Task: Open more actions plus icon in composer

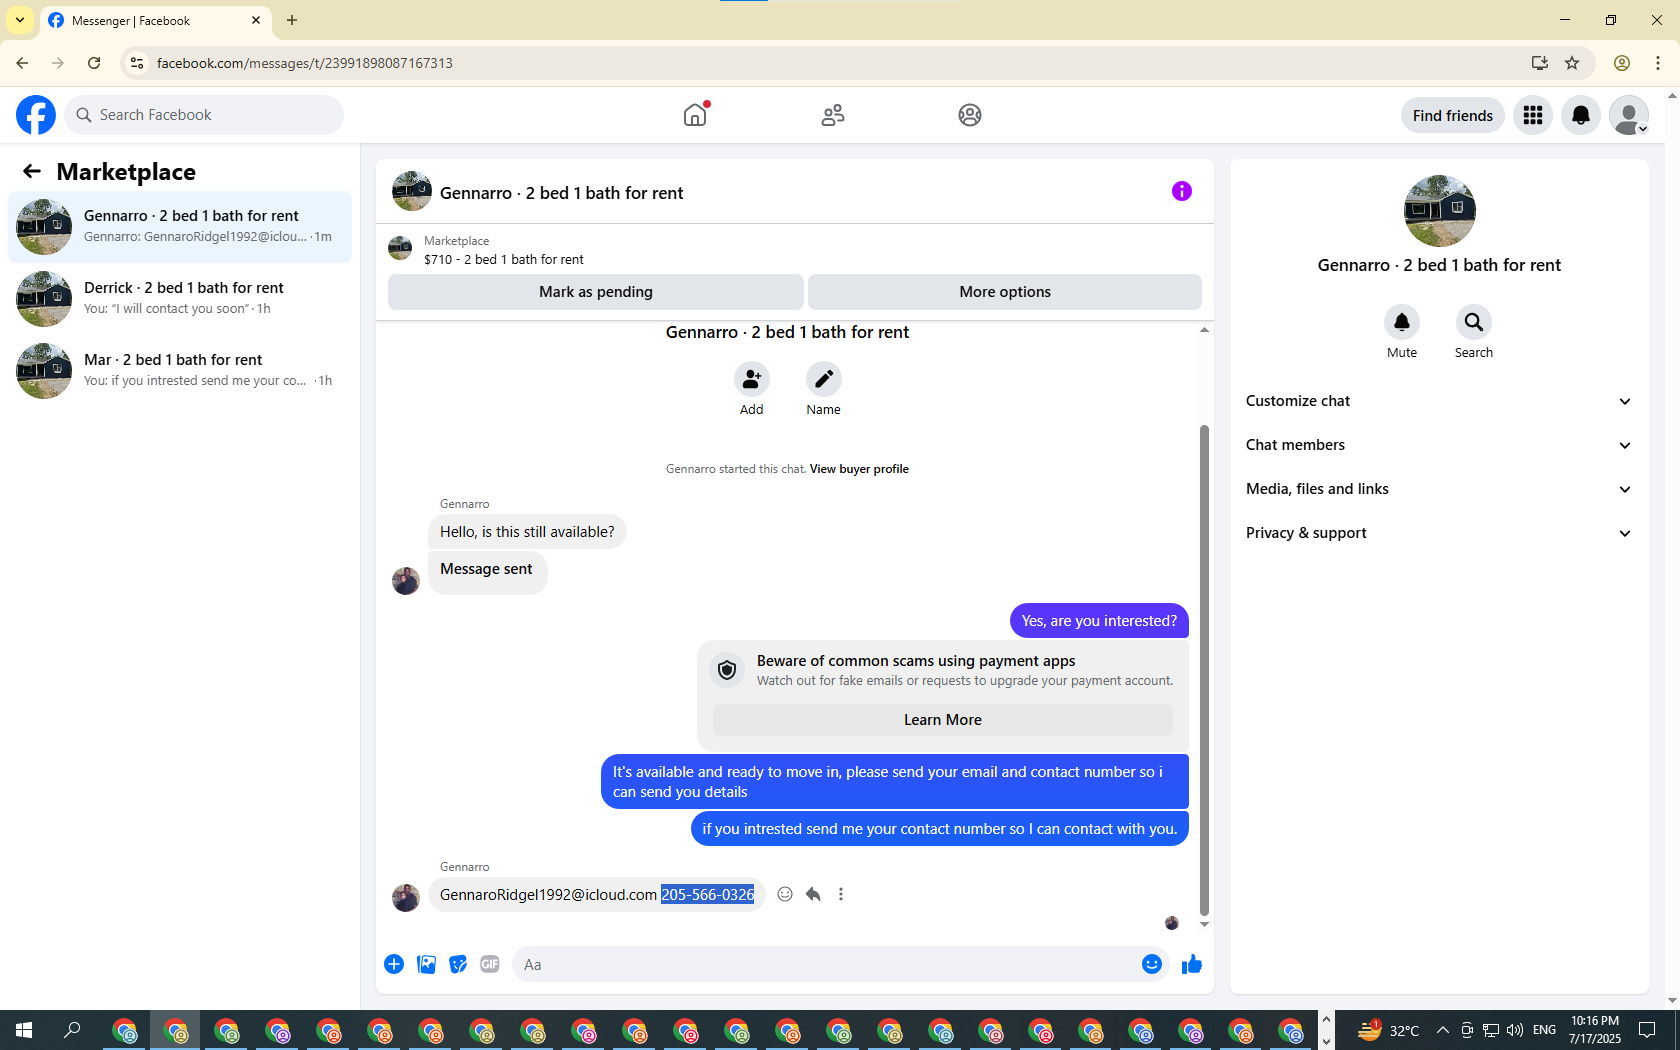Action: [394, 964]
